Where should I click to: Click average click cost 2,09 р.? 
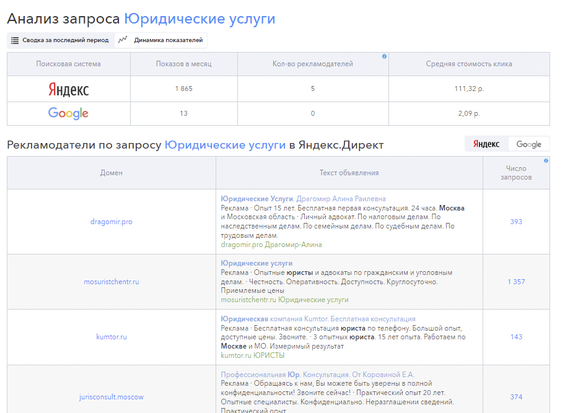click(x=469, y=114)
